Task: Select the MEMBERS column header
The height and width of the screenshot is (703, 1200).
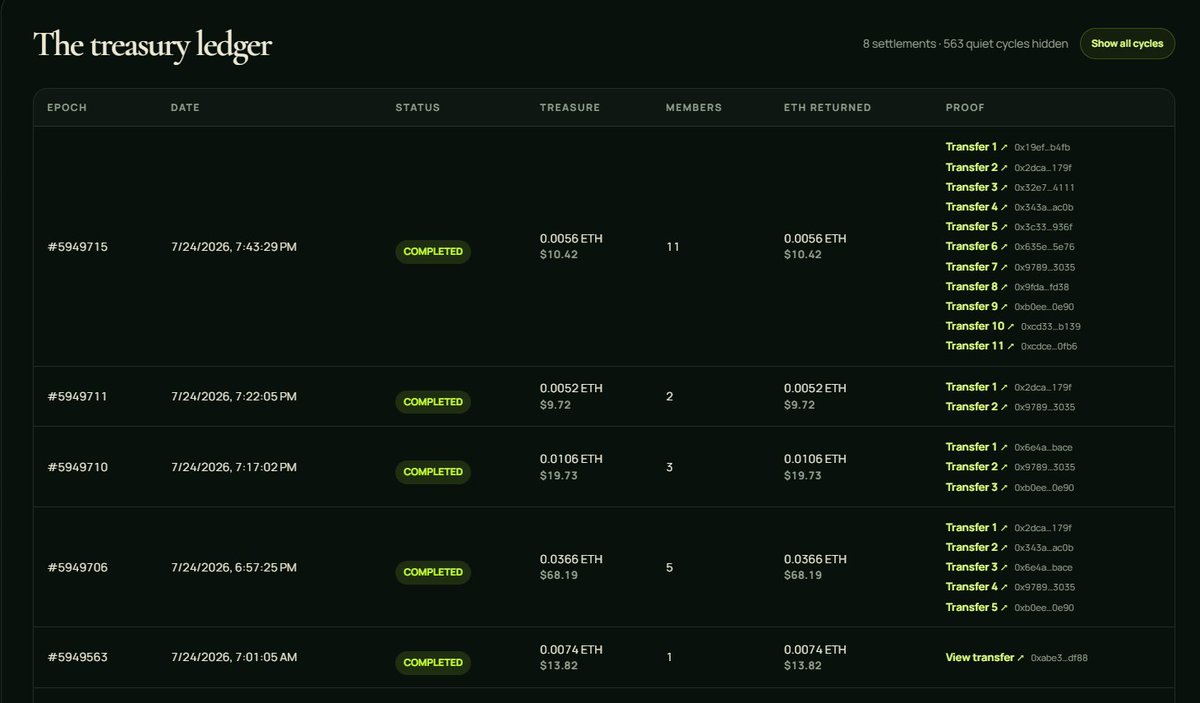Action: [694, 107]
